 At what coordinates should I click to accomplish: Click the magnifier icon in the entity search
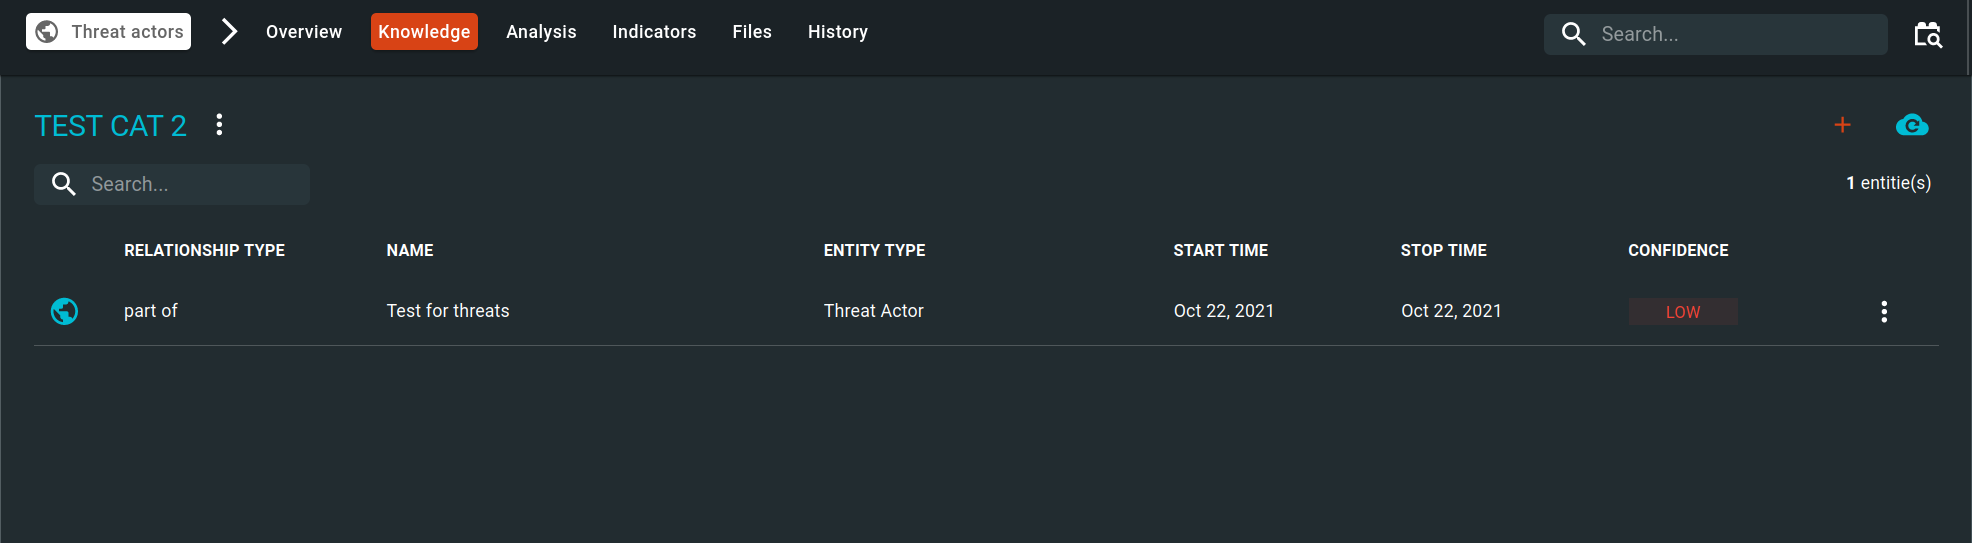point(64,184)
